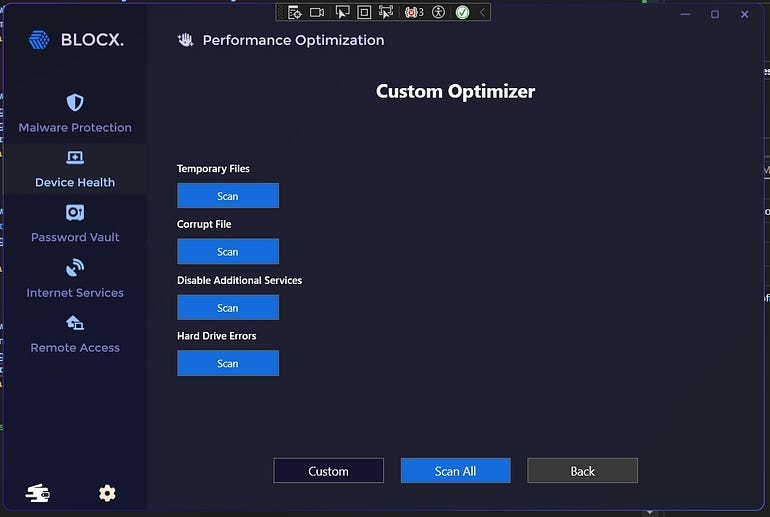Click the Password Vault safe icon
The height and width of the screenshot is (517, 770).
[x=75, y=213]
